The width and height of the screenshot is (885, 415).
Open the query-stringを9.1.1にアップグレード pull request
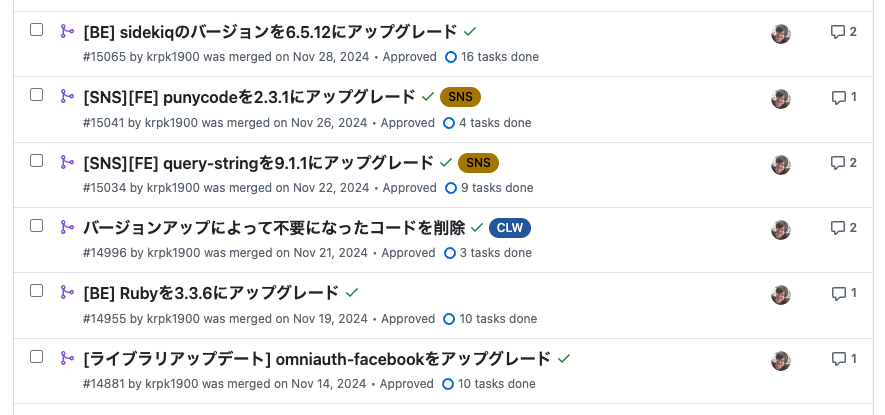coord(258,163)
